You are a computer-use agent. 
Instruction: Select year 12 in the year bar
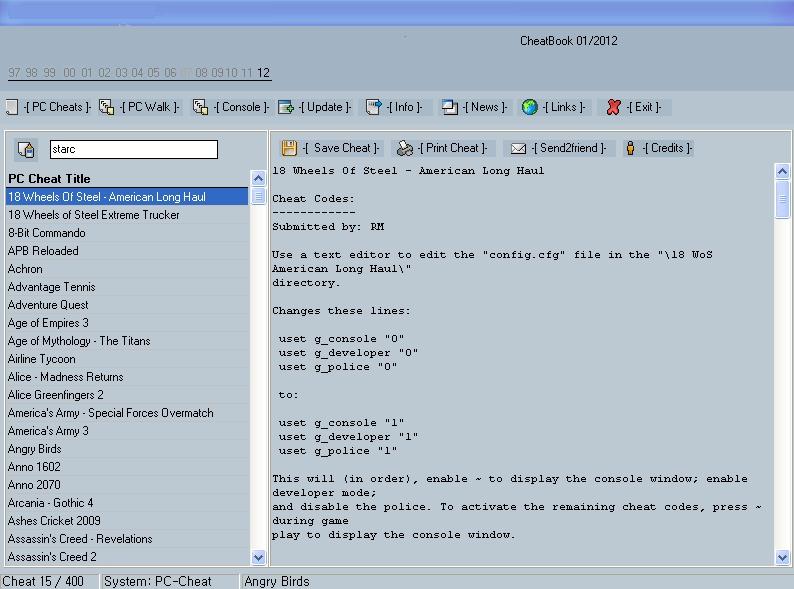point(263,73)
